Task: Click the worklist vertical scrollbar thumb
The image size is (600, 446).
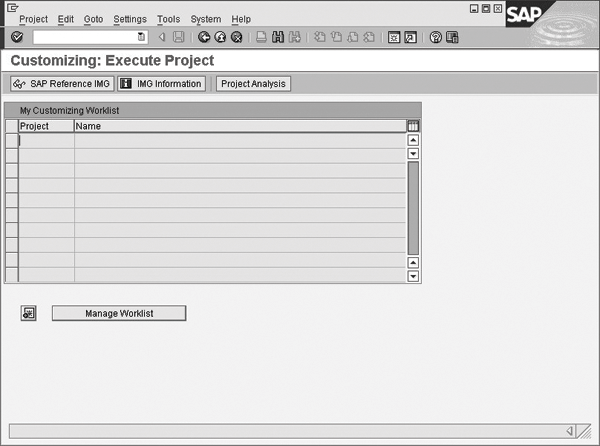Action: tap(413, 208)
